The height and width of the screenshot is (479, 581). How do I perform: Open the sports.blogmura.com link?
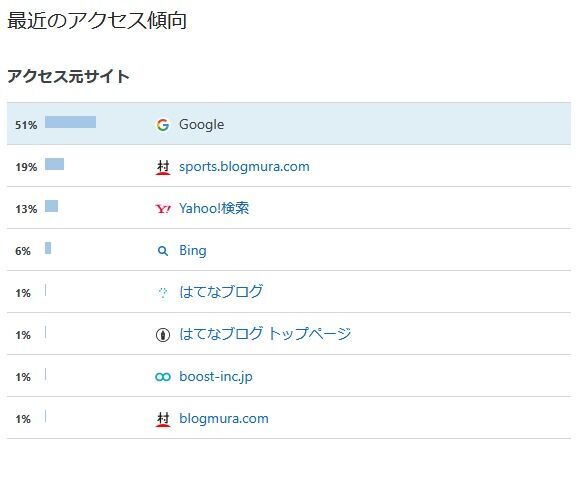(x=244, y=167)
